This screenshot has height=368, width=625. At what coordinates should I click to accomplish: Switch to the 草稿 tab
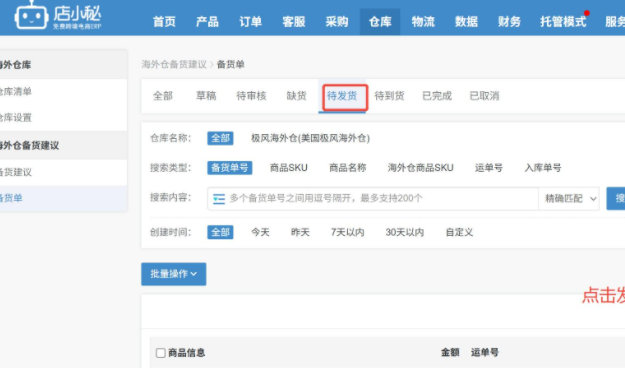[x=206, y=96]
